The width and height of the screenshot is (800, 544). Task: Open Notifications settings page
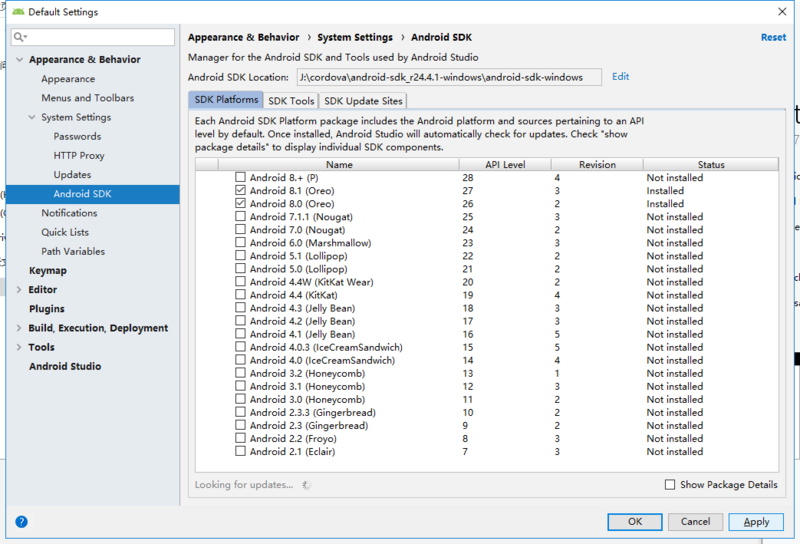pyautogui.click(x=69, y=213)
